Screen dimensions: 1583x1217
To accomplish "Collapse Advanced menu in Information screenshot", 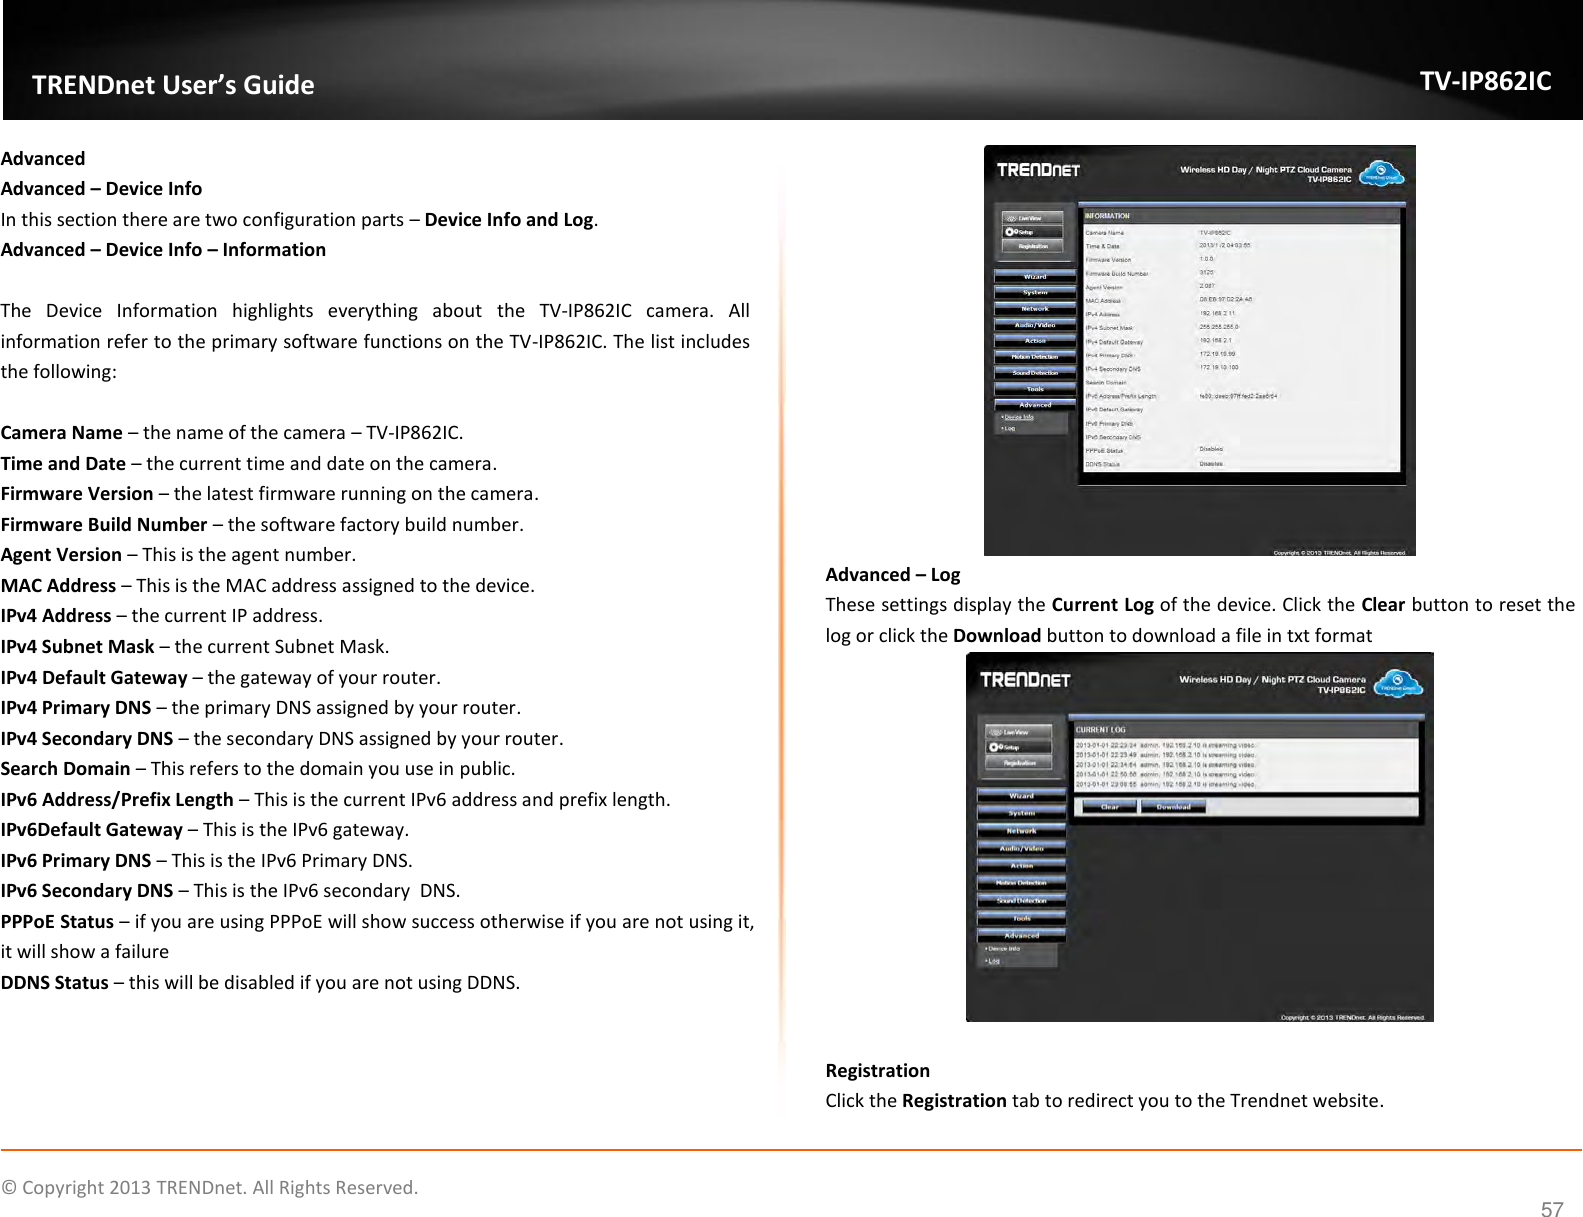I will click(x=1035, y=405).
